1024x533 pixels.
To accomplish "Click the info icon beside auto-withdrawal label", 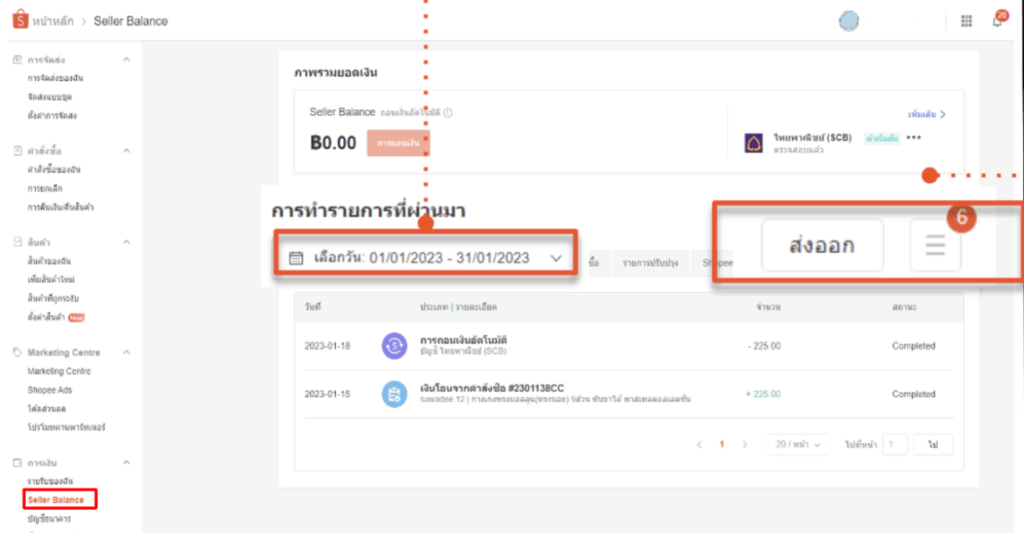I will coord(448,112).
